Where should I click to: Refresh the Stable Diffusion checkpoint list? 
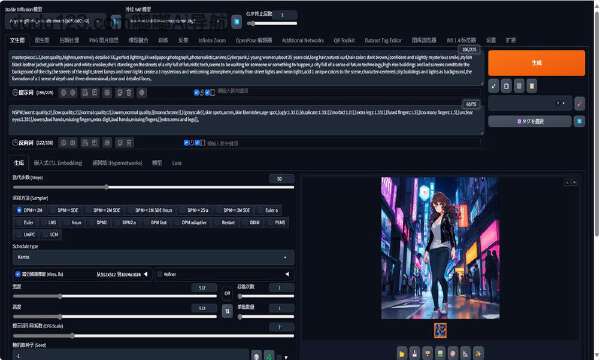[x=116, y=22]
